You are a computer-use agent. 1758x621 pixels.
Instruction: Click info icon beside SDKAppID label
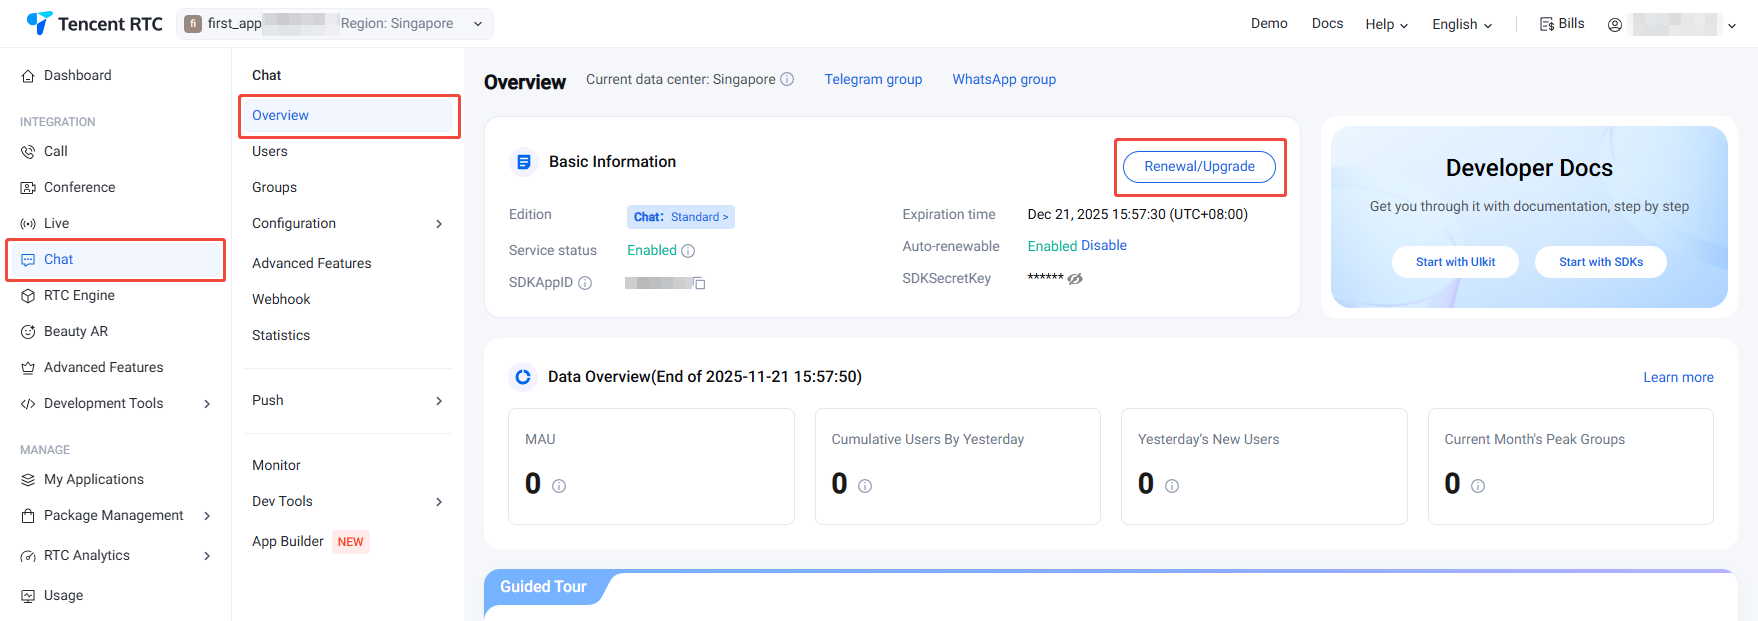(x=585, y=283)
